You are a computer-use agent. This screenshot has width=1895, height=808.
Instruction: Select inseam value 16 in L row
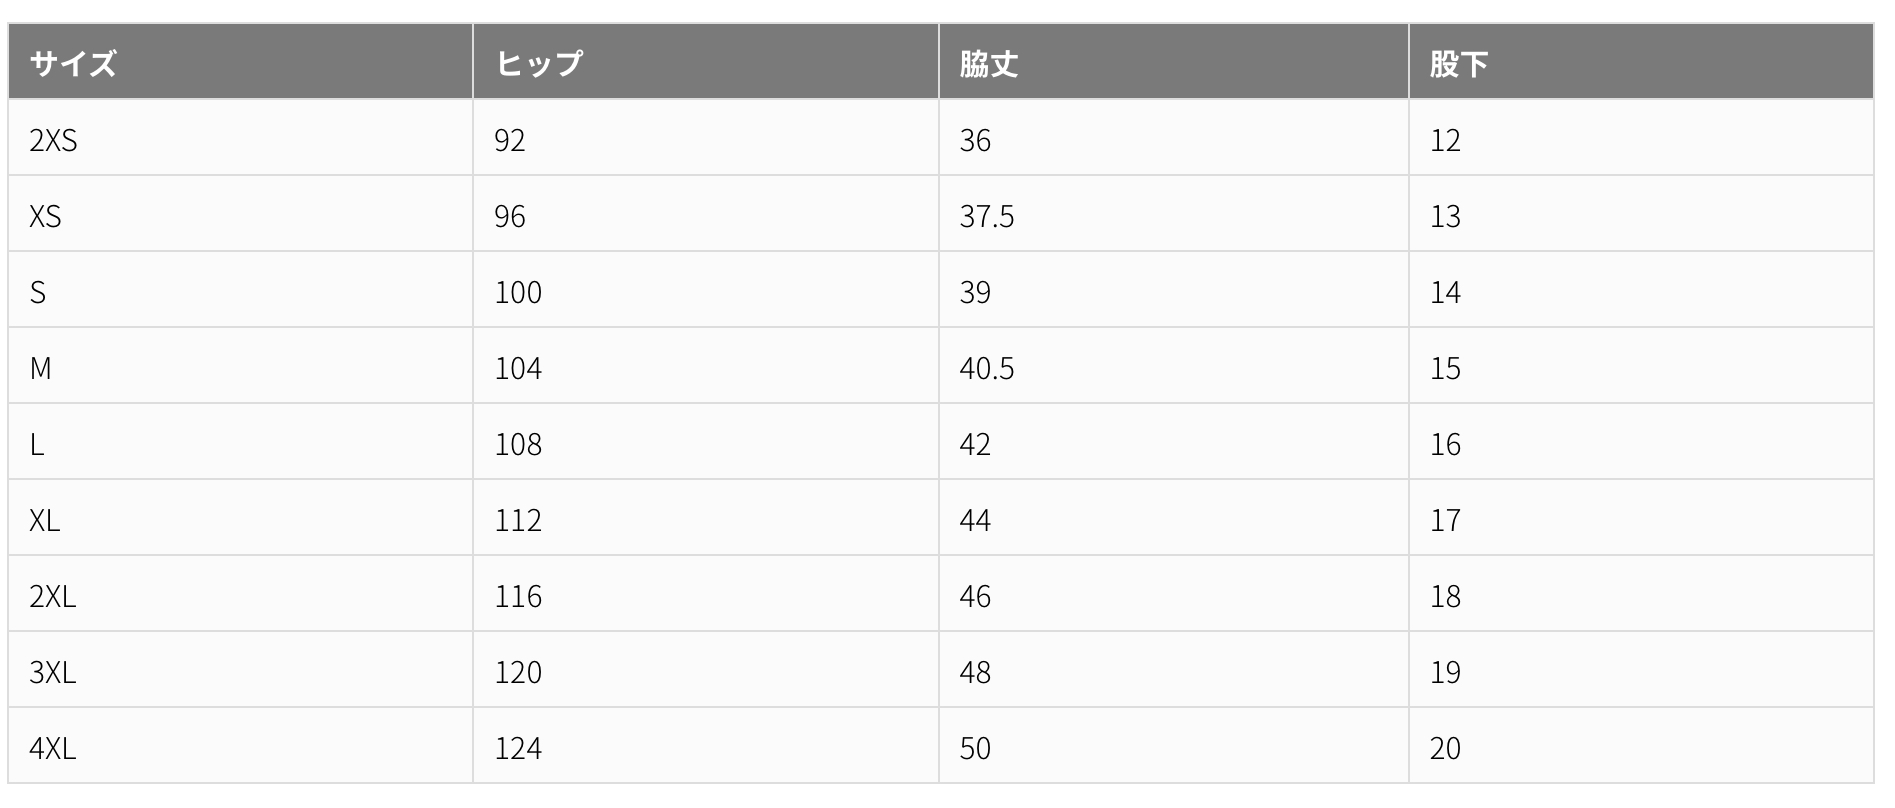coord(1641,442)
